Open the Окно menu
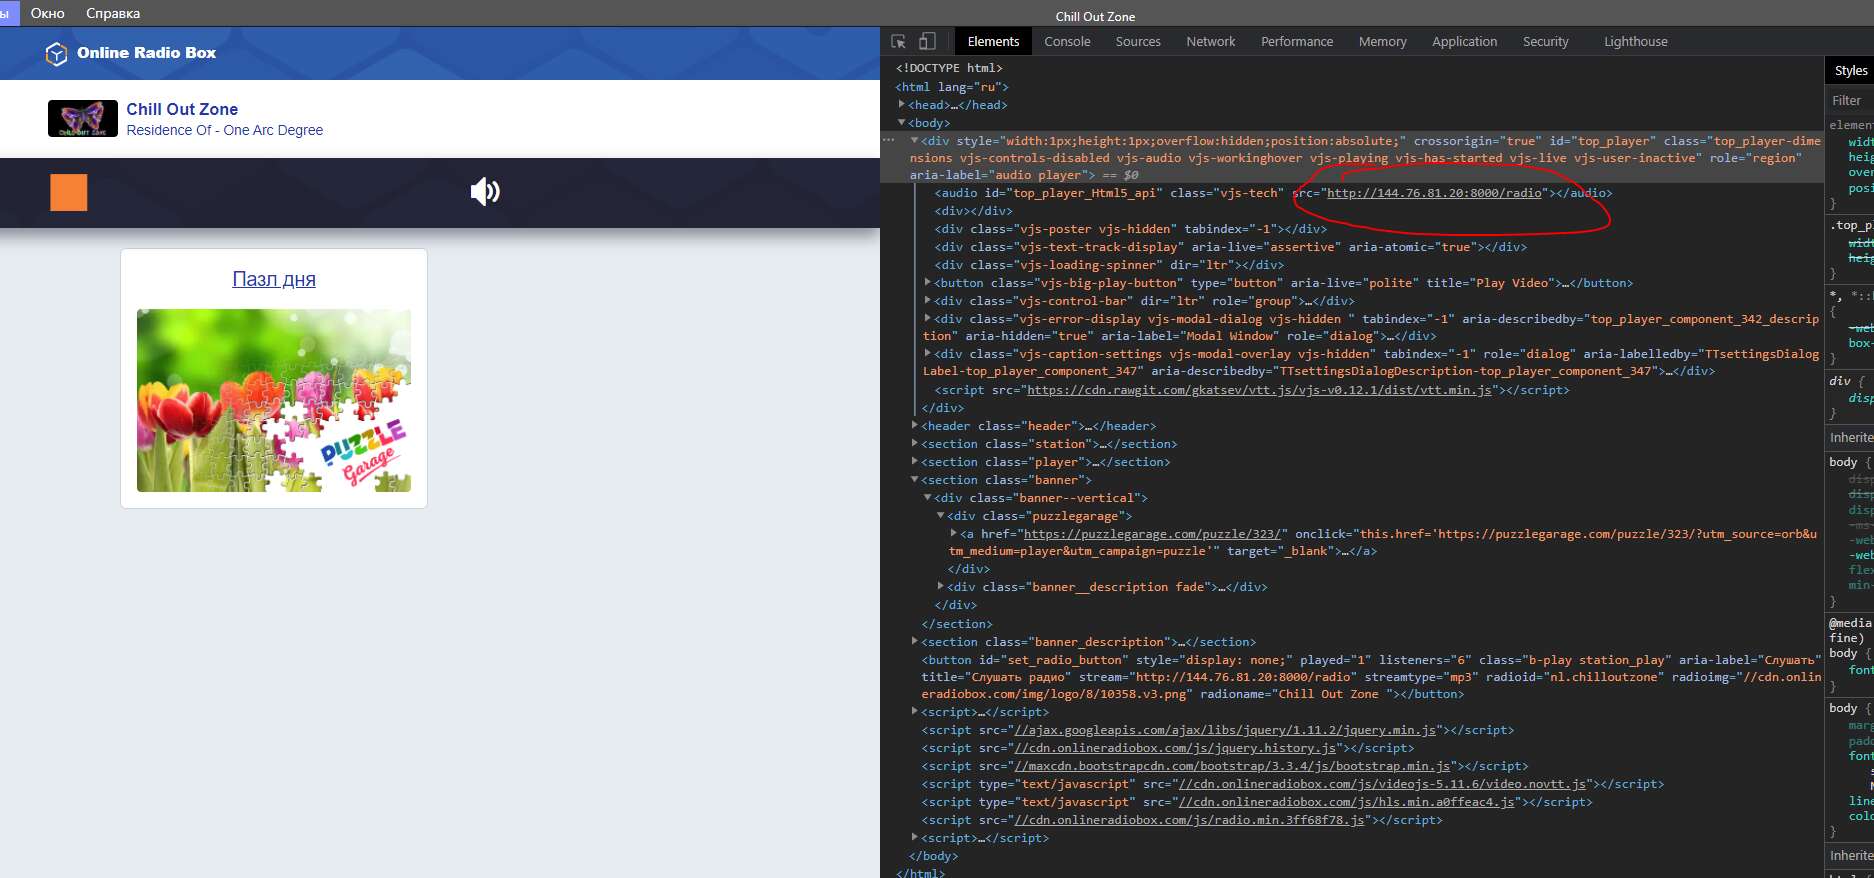This screenshot has height=878, width=1874. (x=48, y=13)
